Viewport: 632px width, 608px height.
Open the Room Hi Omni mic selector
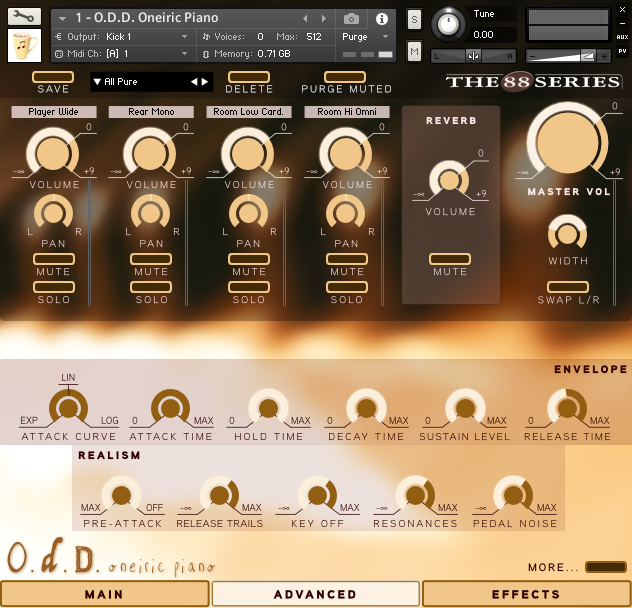[347, 112]
